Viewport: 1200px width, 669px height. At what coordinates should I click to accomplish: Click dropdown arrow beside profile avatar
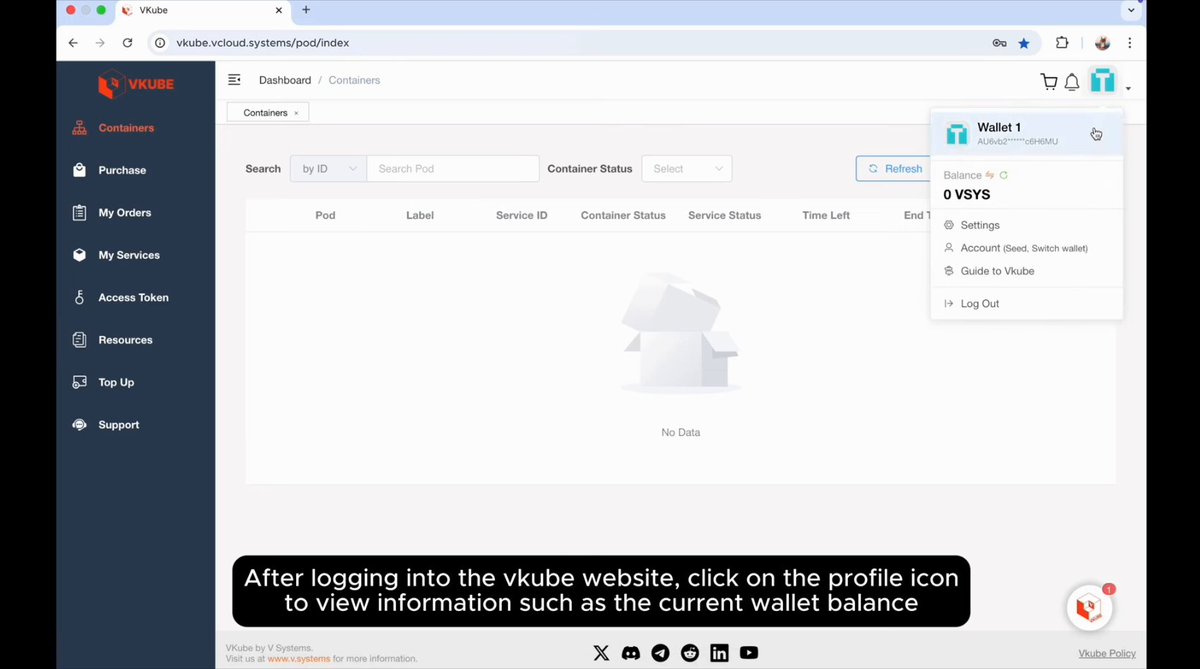(x=1128, y=89)
